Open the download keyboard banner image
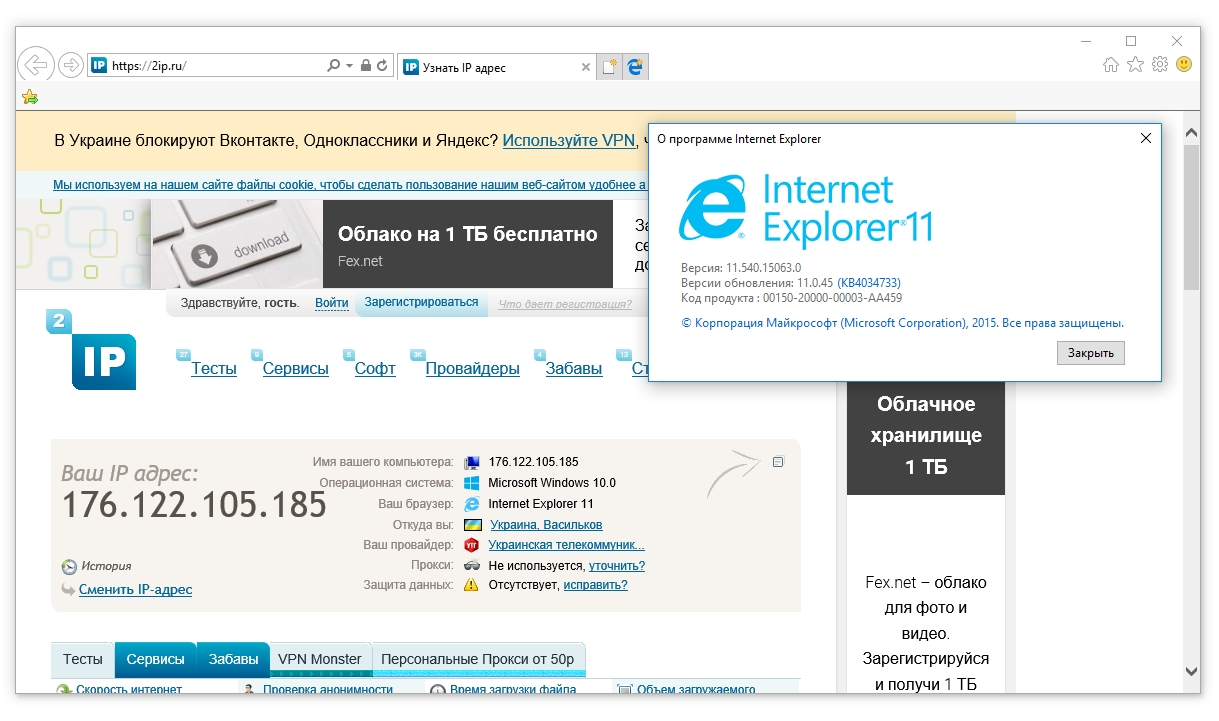 coord(236,244)
